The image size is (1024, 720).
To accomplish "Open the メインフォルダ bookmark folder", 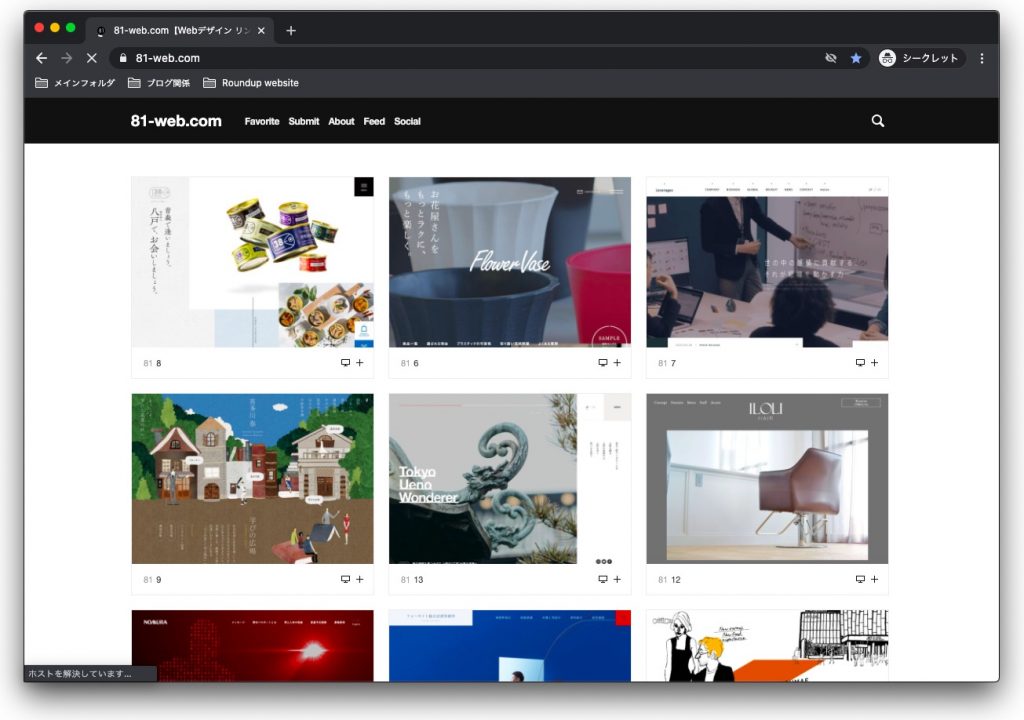I will [75, 83].
